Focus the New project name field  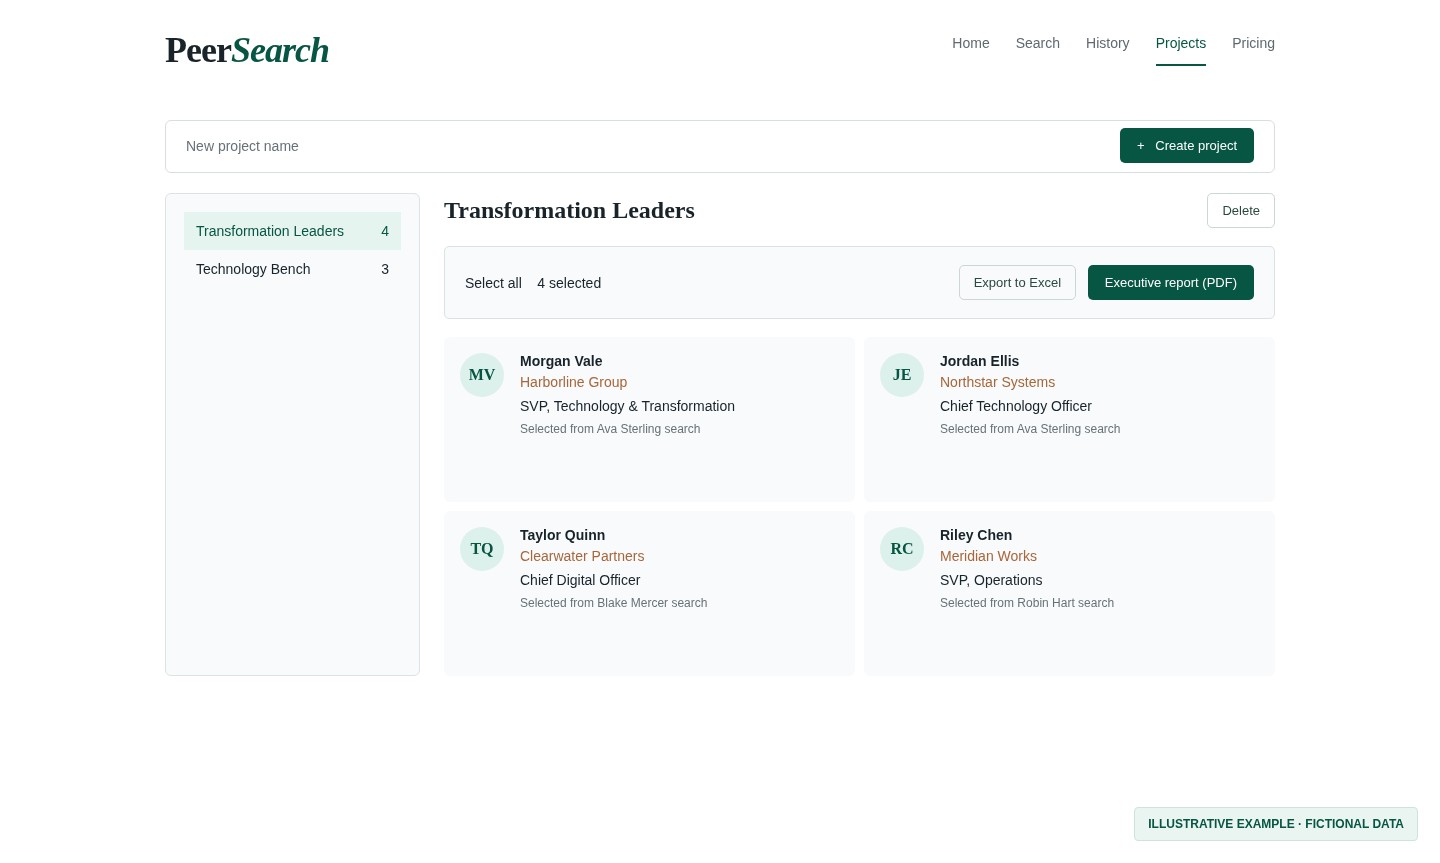coord(643,146)
